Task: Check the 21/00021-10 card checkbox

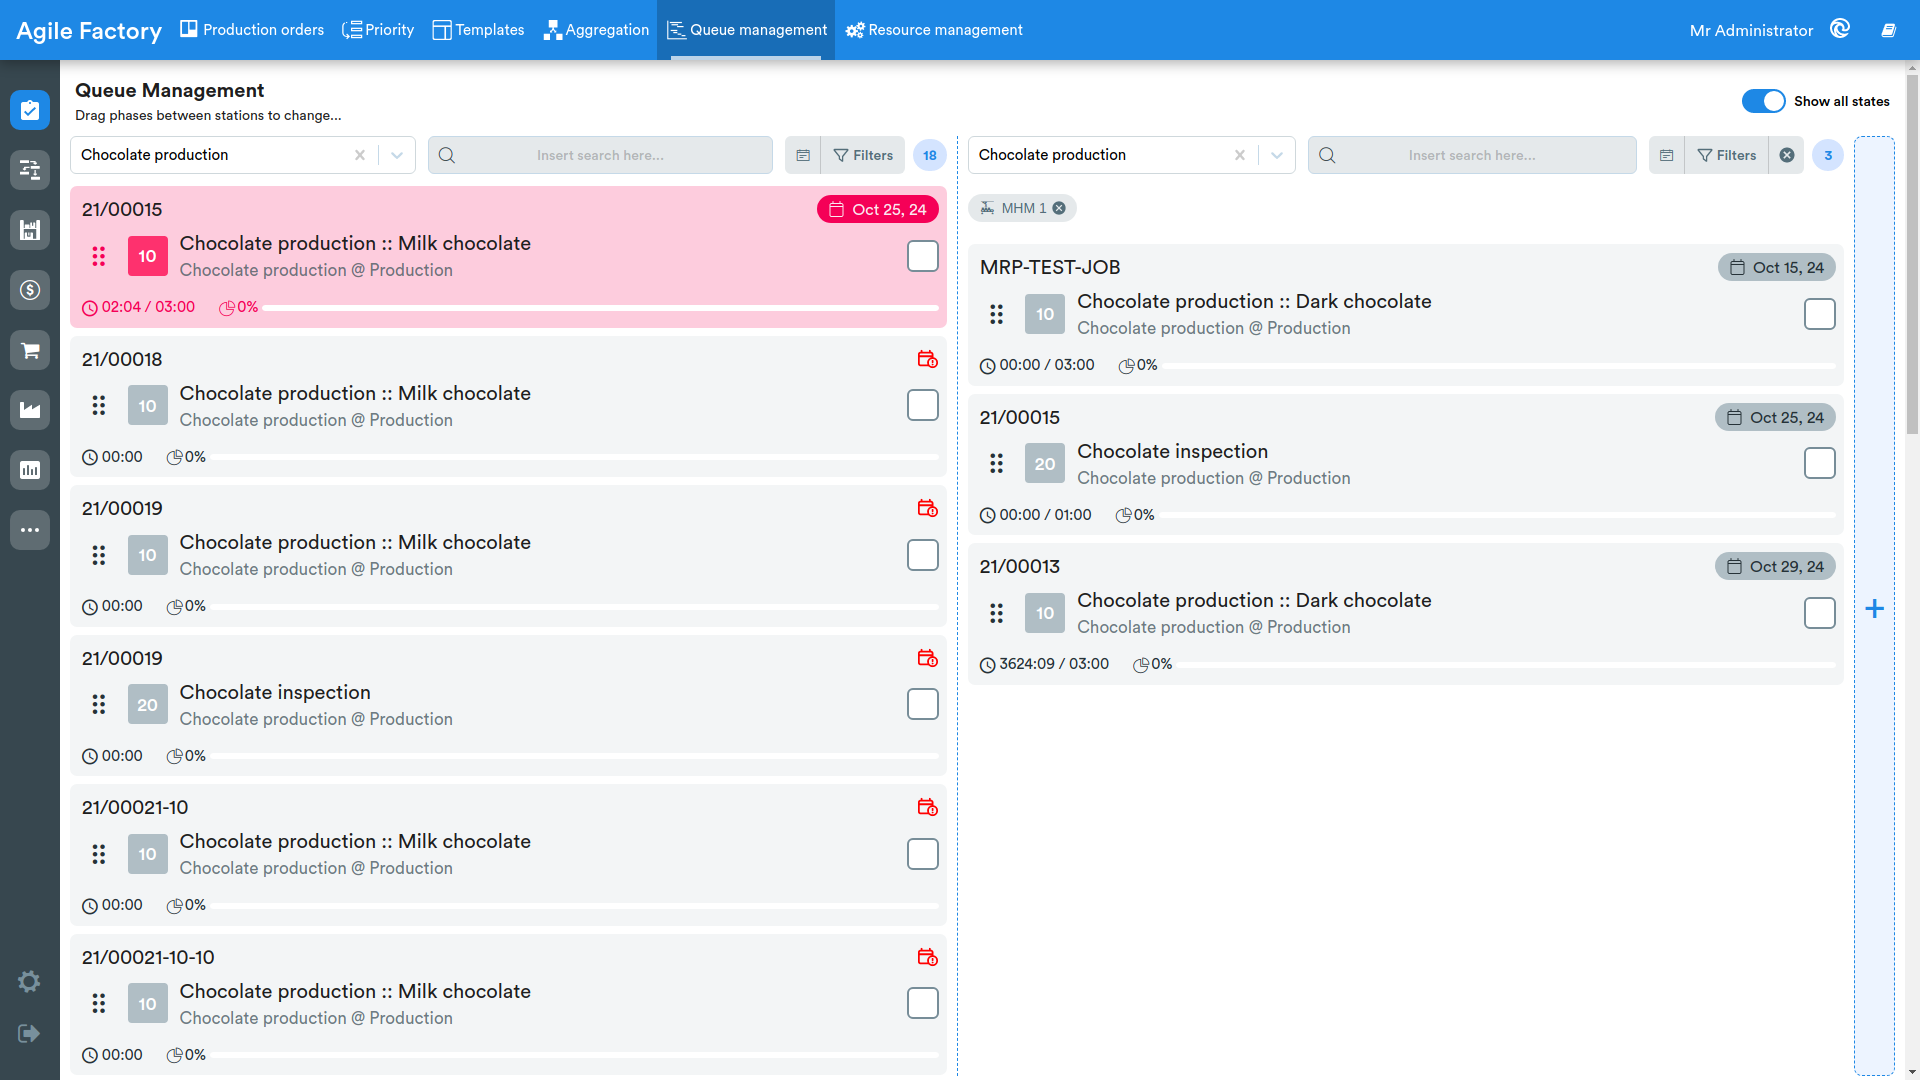Action: [x=923, y=854]
